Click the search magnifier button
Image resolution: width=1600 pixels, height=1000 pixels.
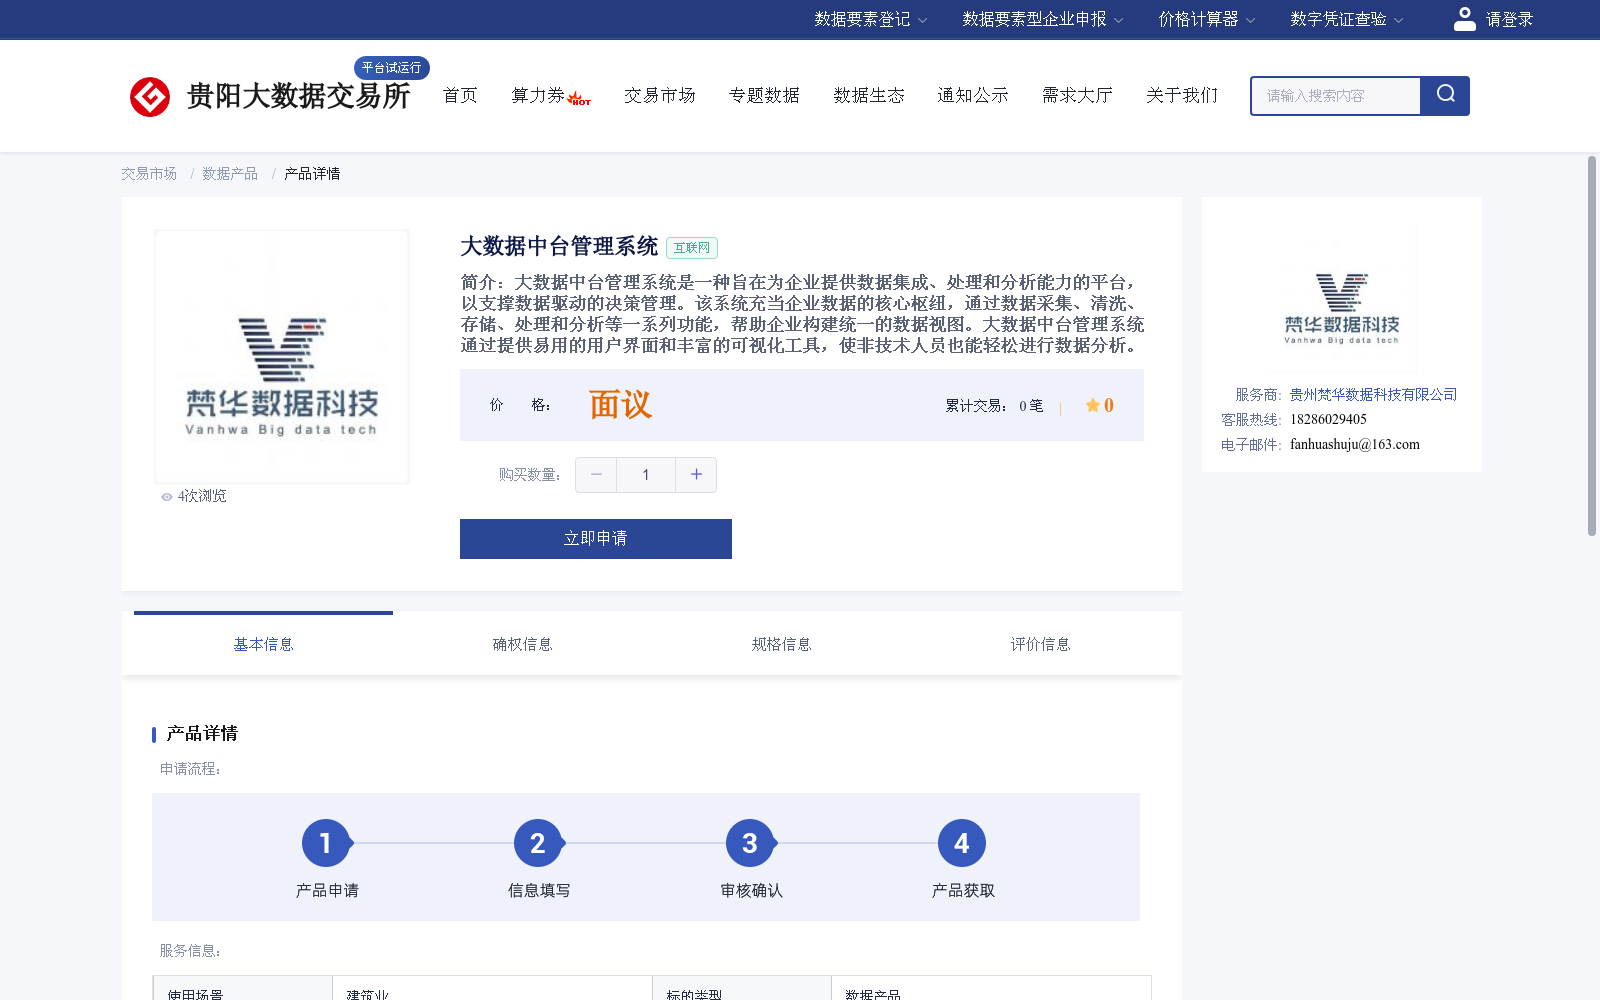pyautogui.click(x=1445, y=96)
